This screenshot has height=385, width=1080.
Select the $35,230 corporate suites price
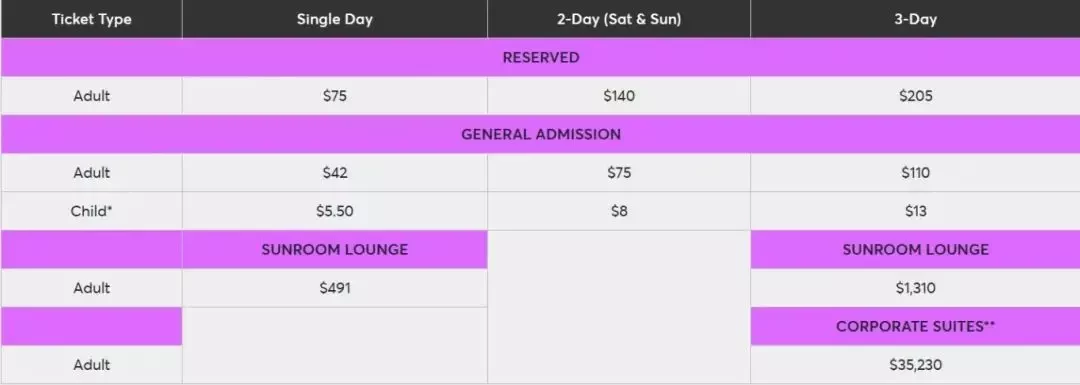pyautogui.click(x=915, y=364)
